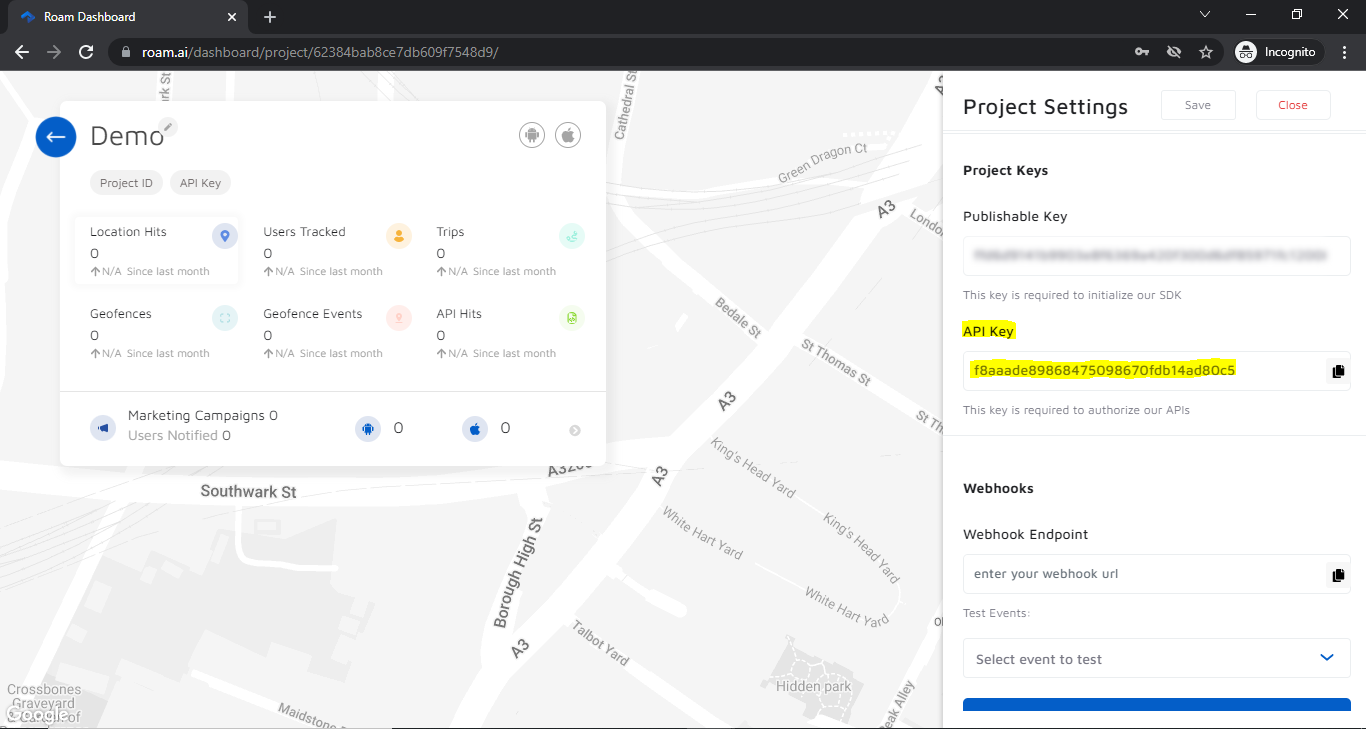1366x729 pixels.
Task: Open the tab search dropdown arrow
Action: 1205,15
